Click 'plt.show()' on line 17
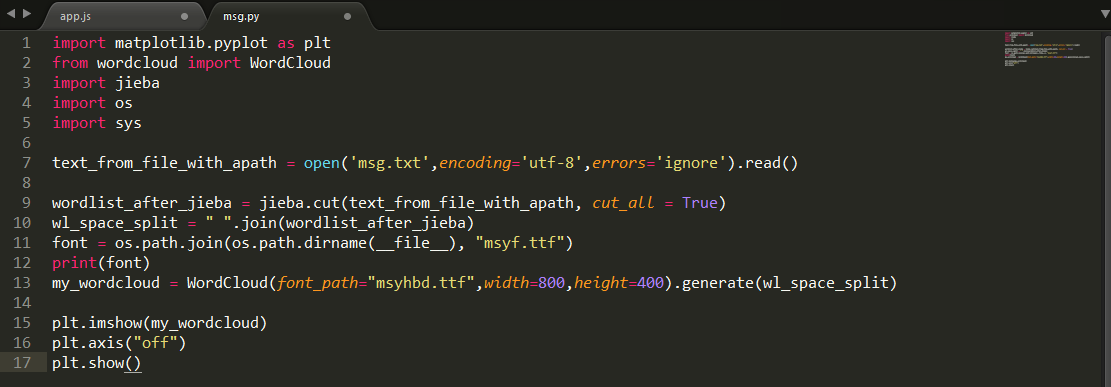This screenshot has height=387, width=1111. [x=97, y=364]
